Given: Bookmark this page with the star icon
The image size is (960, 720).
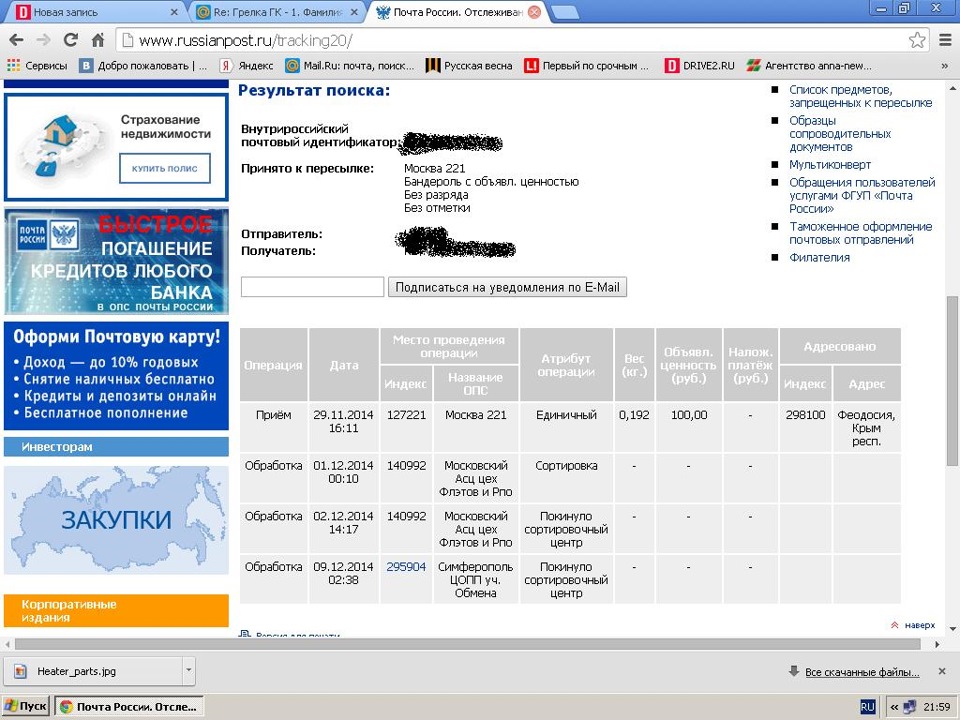Looking at the screenshot, I should [x=917, y=40].
